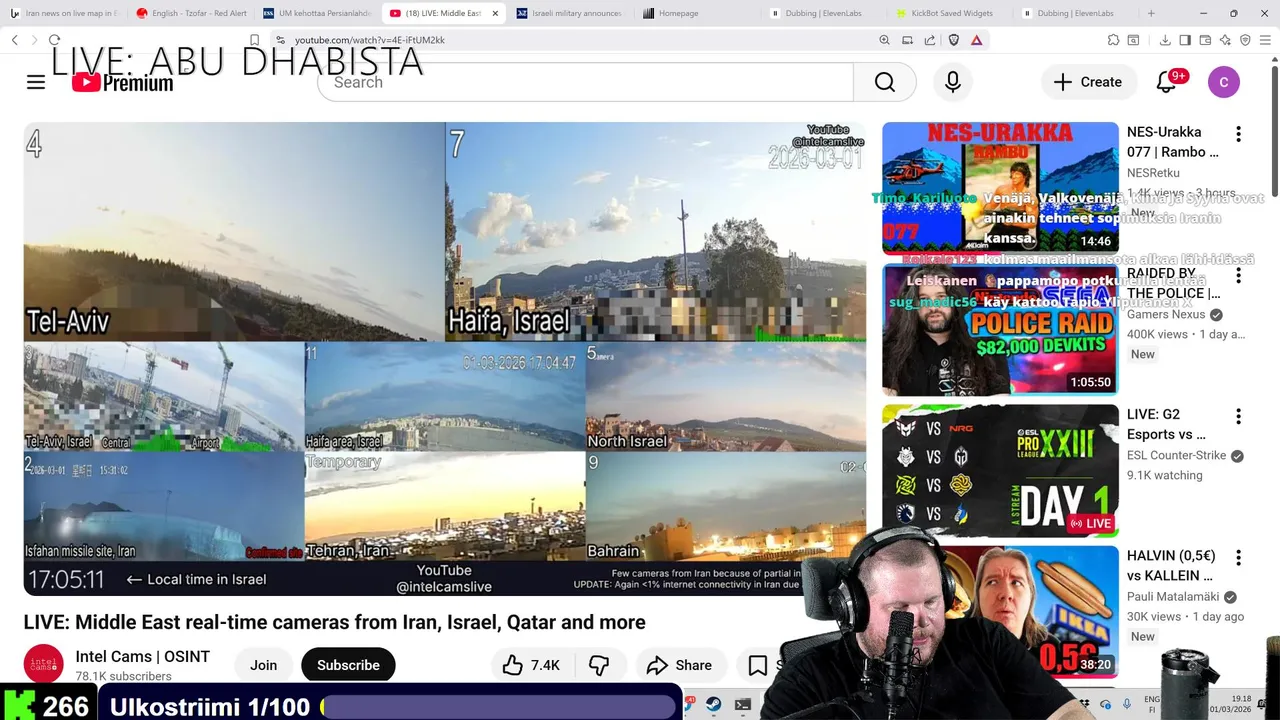Open the Intel Cams channel avatar
1280x720 pixels.
[44, 665]
